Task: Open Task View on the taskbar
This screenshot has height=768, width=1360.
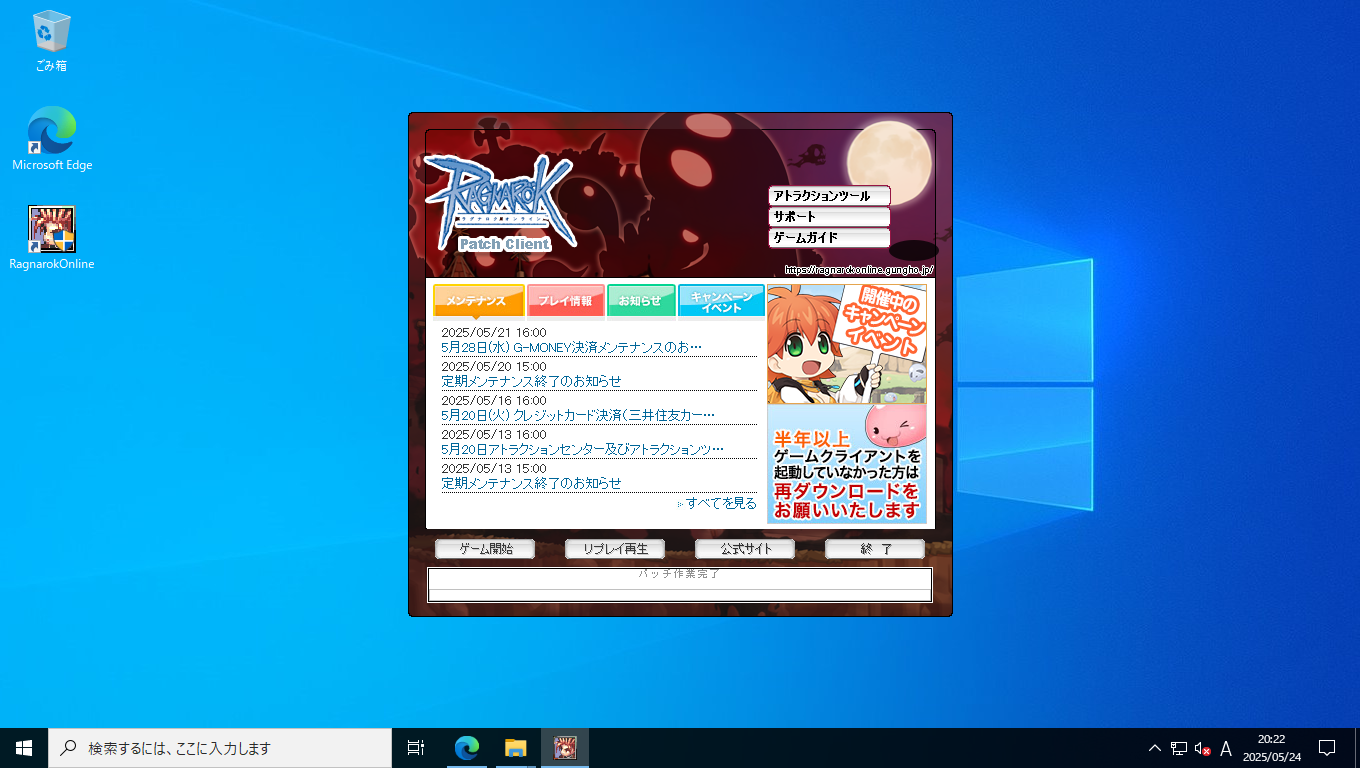Action: pyautogui.click(x=416, y=748)
